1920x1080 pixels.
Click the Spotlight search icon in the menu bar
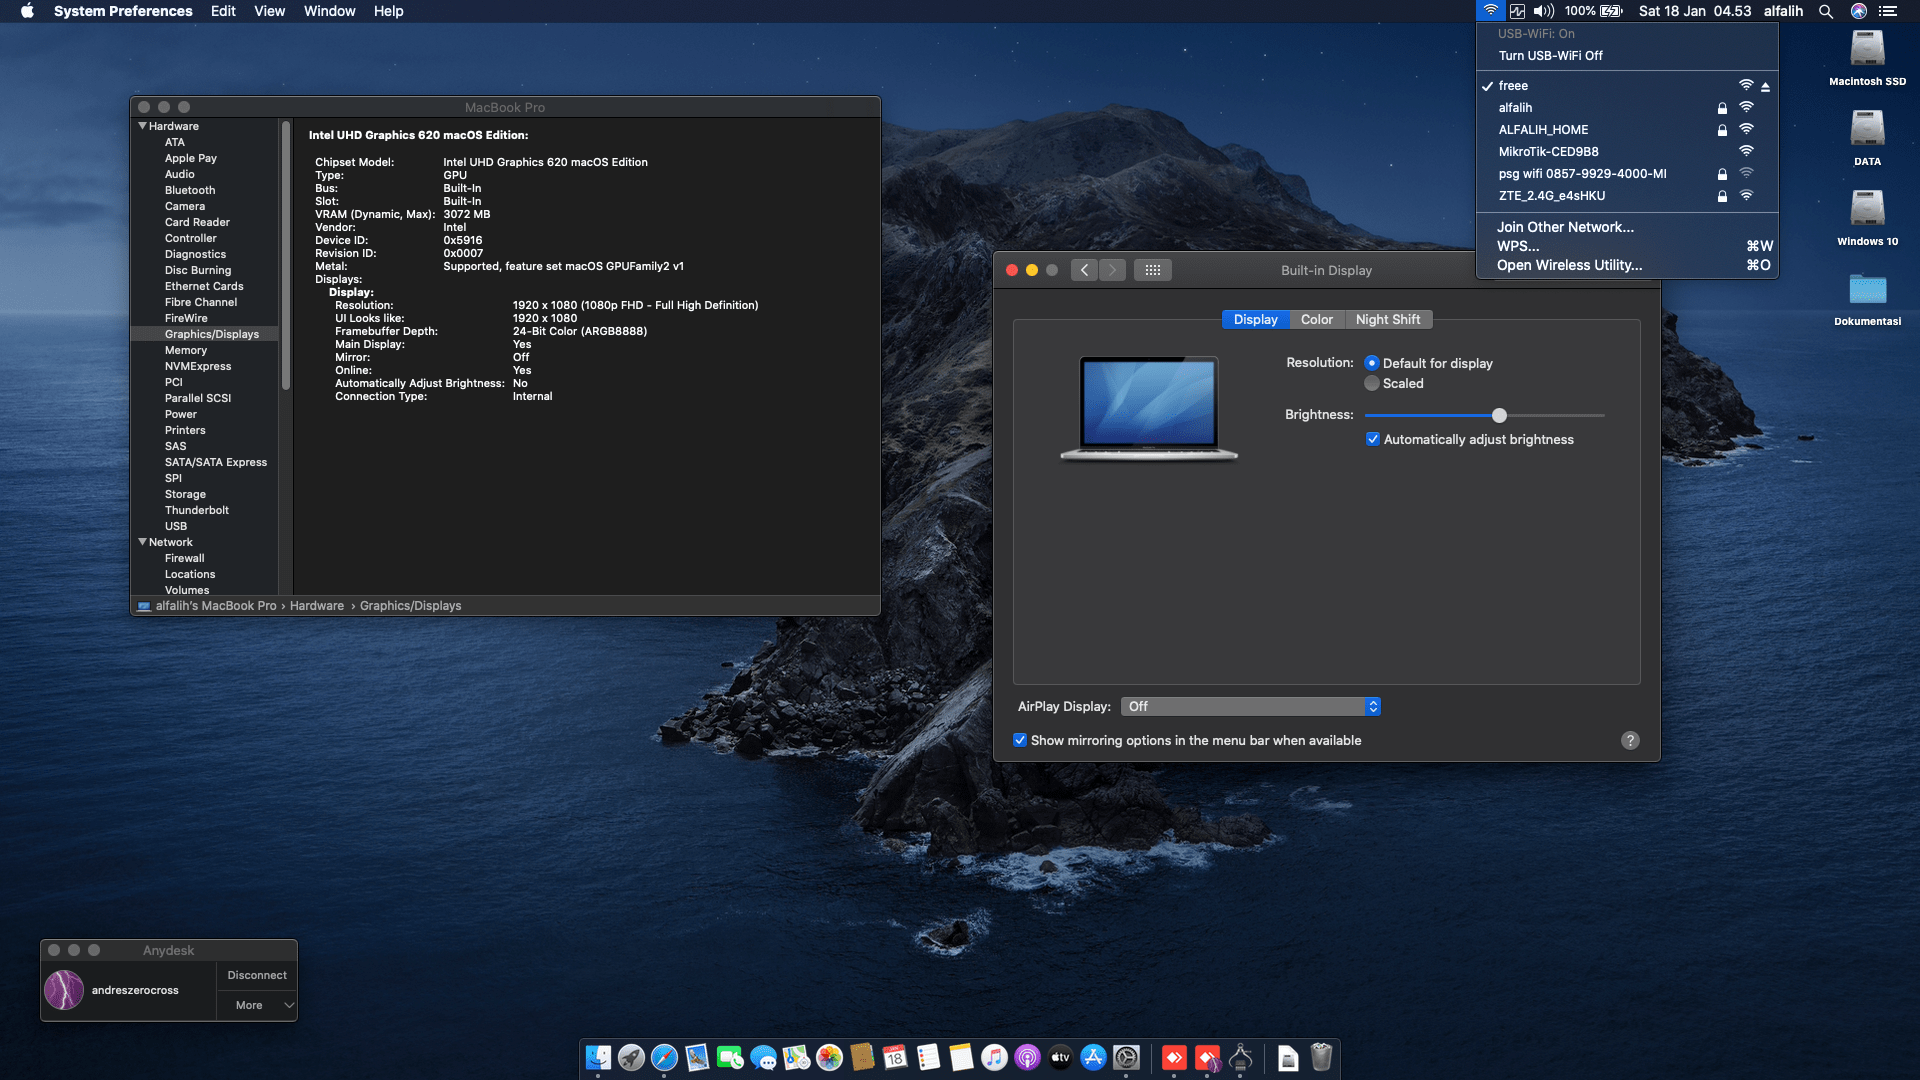click(x=1825, y=12)
